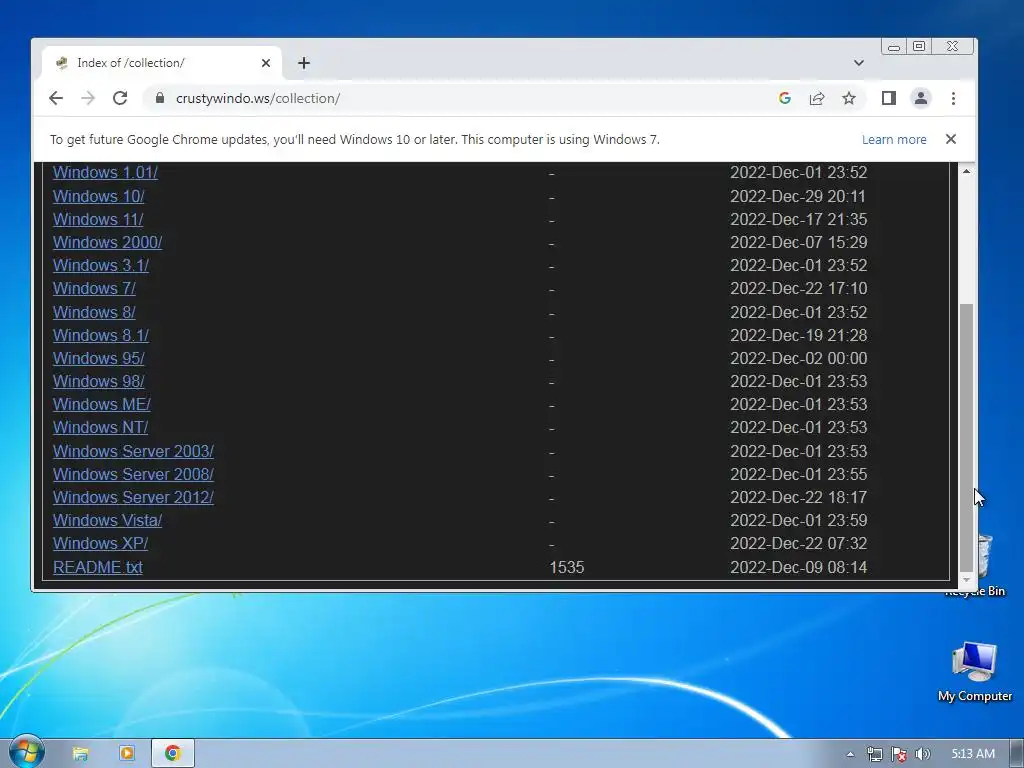Viewport: 1024px width, 768px height.
Task: Click the page vertical scrollbar thumb
Action: pos(967,438)
